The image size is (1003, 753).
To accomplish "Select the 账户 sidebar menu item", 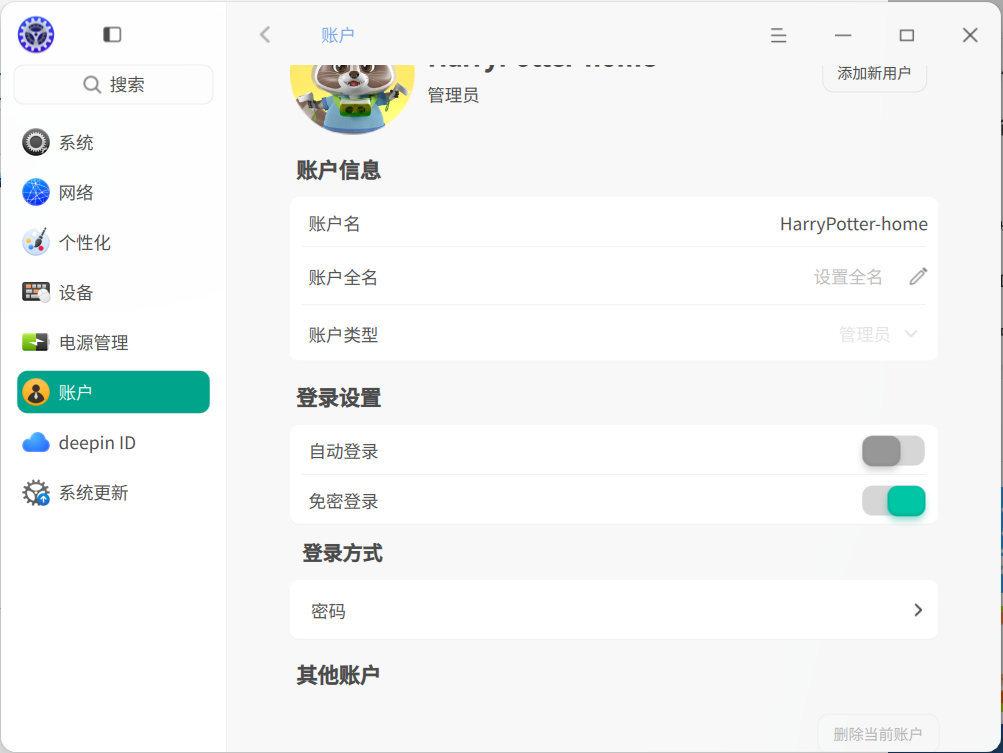I will click(x=113, y=392).
